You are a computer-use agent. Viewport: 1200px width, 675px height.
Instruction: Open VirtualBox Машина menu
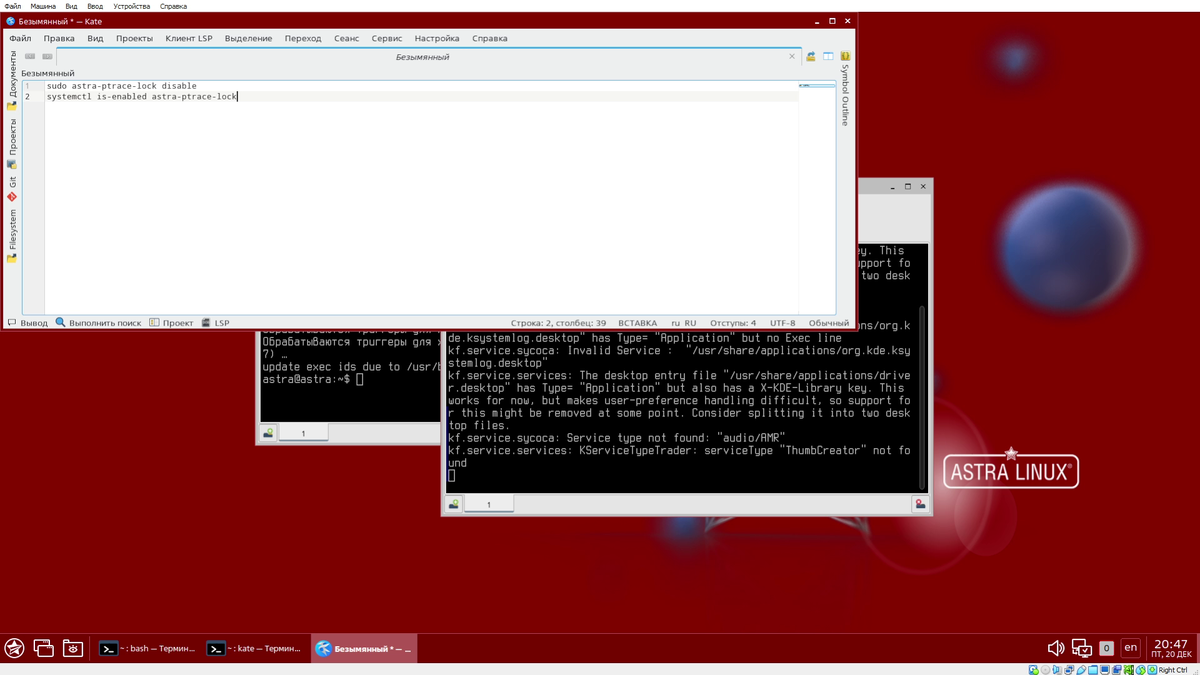(43, 6)
